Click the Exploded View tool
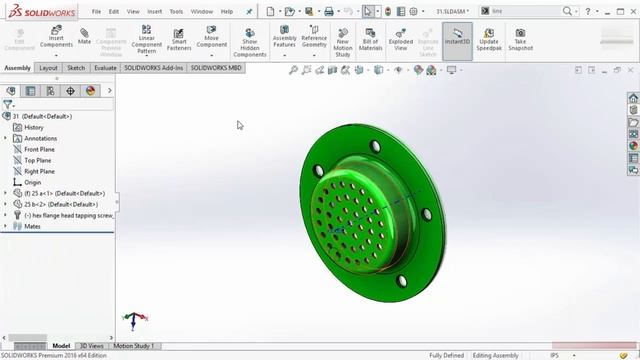 click(400, 39)
